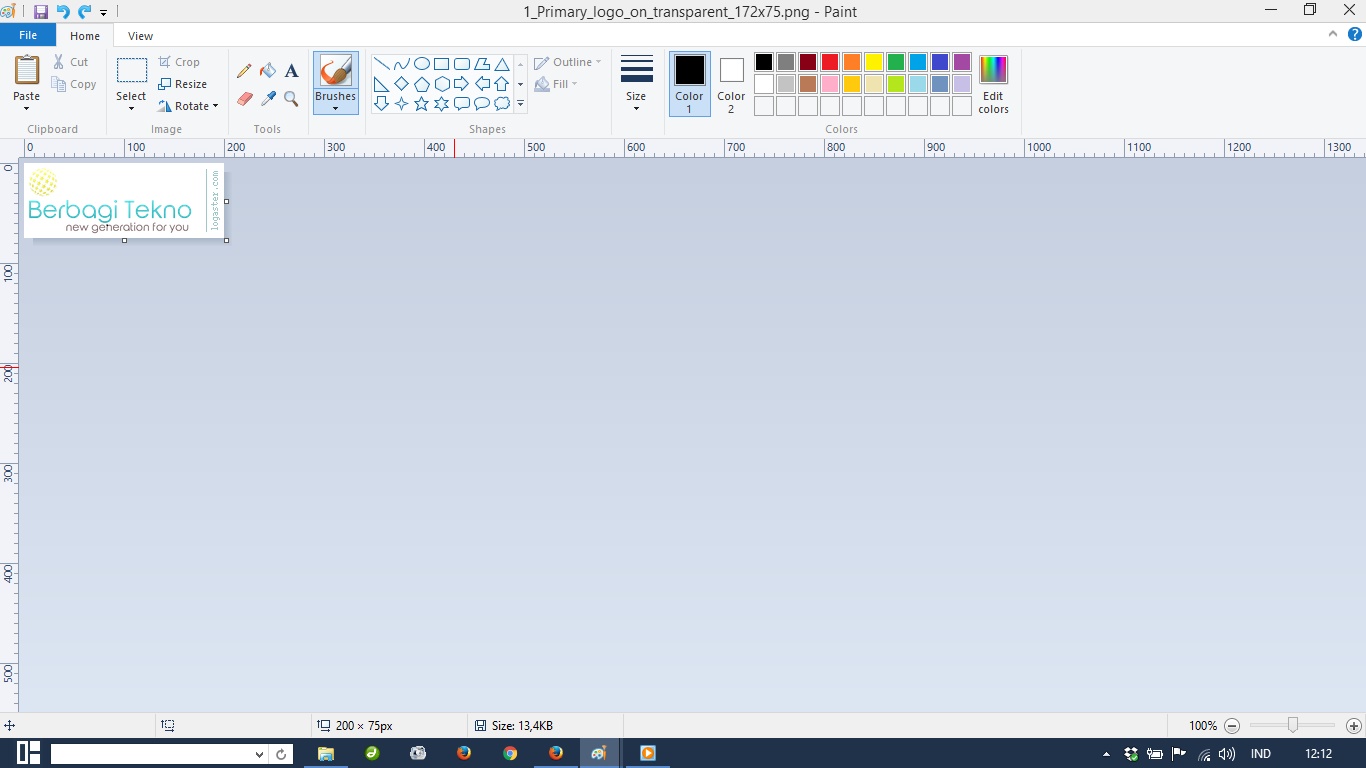Click the rectangular Select tool icon
1366x768 pixels.
[x=131, y=71]
